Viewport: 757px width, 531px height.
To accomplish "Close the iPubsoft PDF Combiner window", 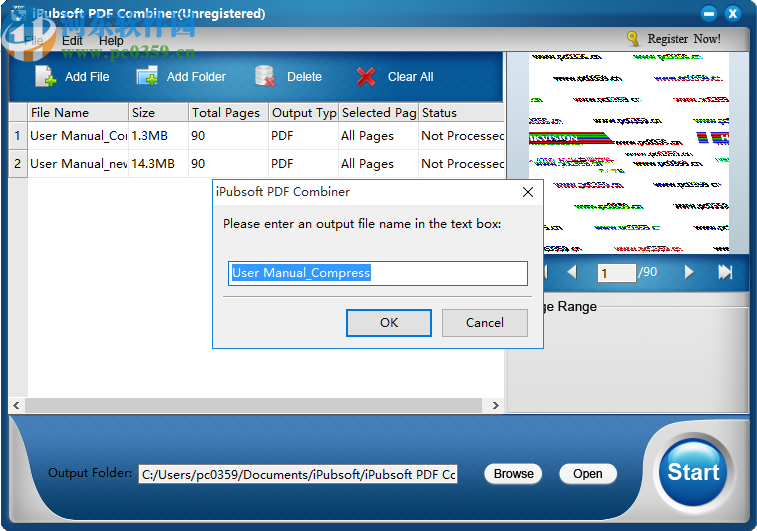I will (x=733, y=14).
